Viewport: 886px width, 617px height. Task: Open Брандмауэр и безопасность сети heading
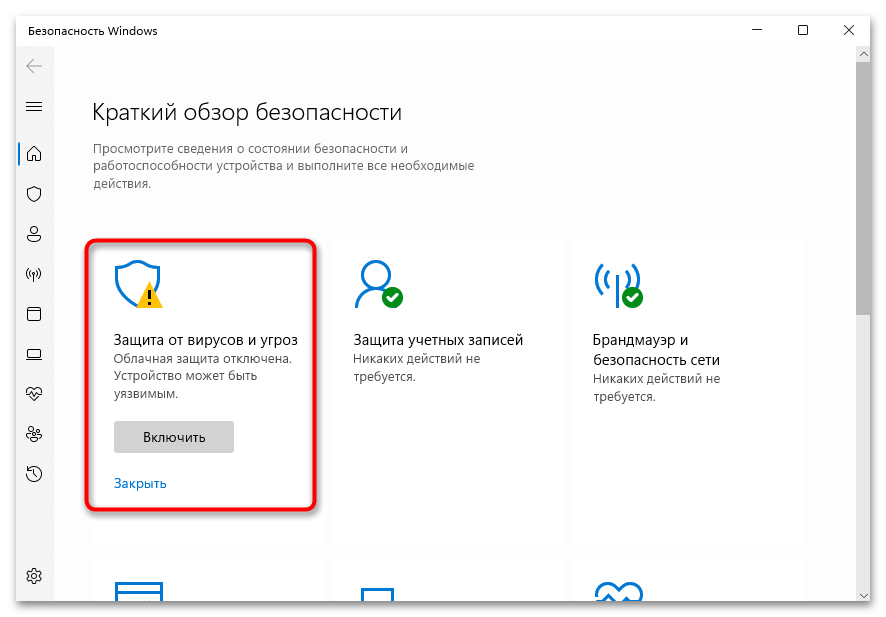tap(657, 350)
